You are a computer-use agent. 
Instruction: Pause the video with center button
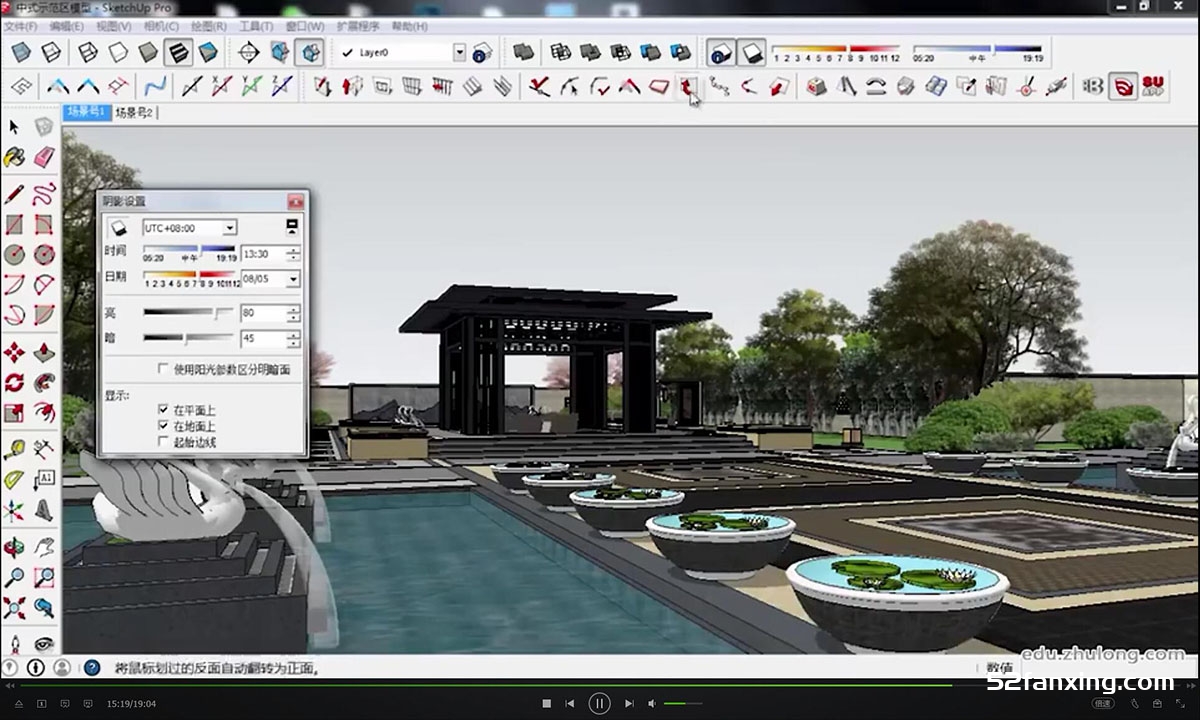[x=599, y=703]
